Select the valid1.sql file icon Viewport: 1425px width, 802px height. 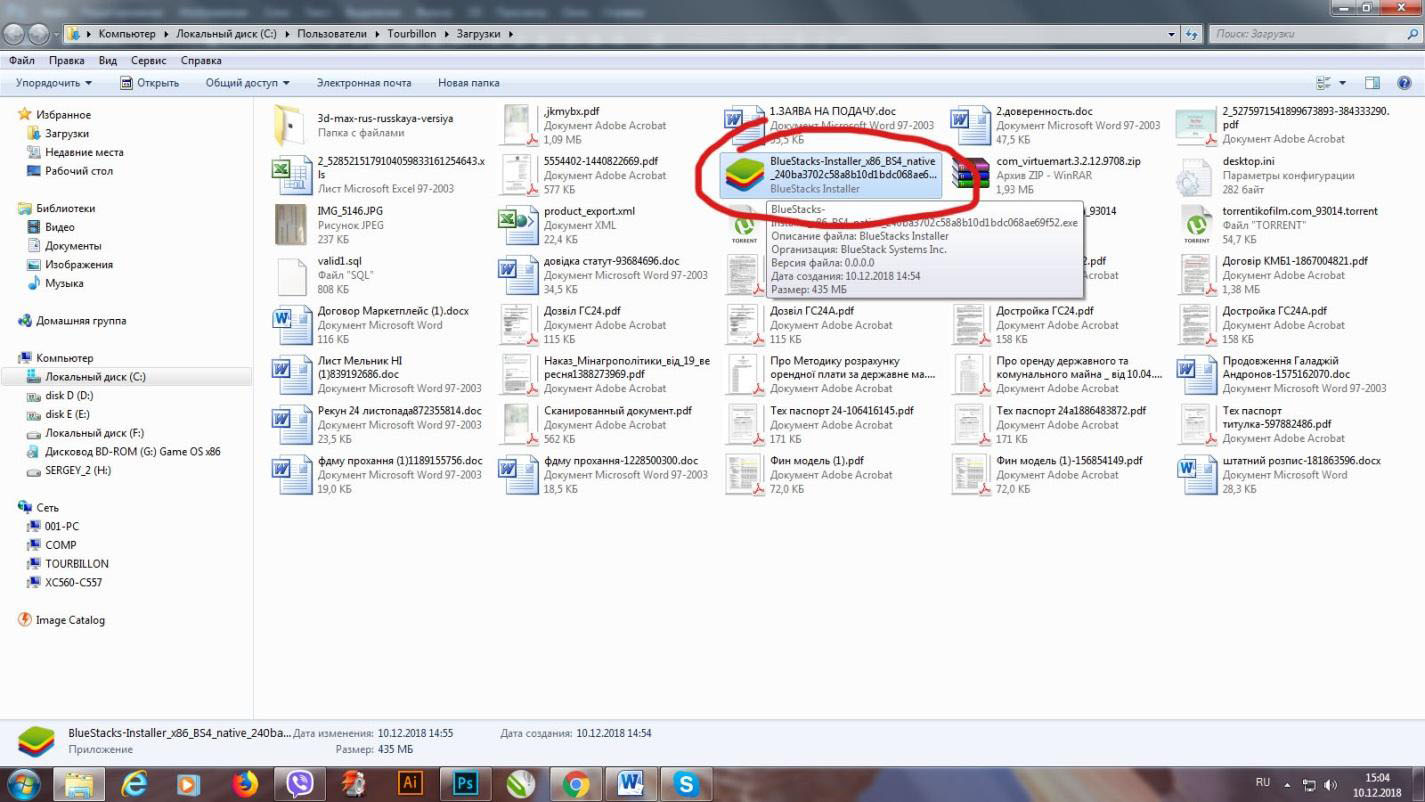point(291,275)
